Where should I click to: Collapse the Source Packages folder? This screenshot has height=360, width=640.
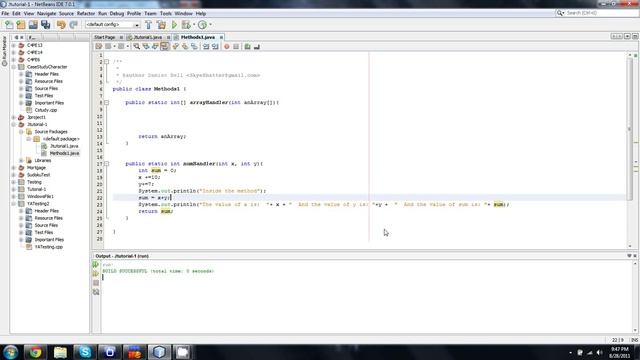tap(21, 132)
